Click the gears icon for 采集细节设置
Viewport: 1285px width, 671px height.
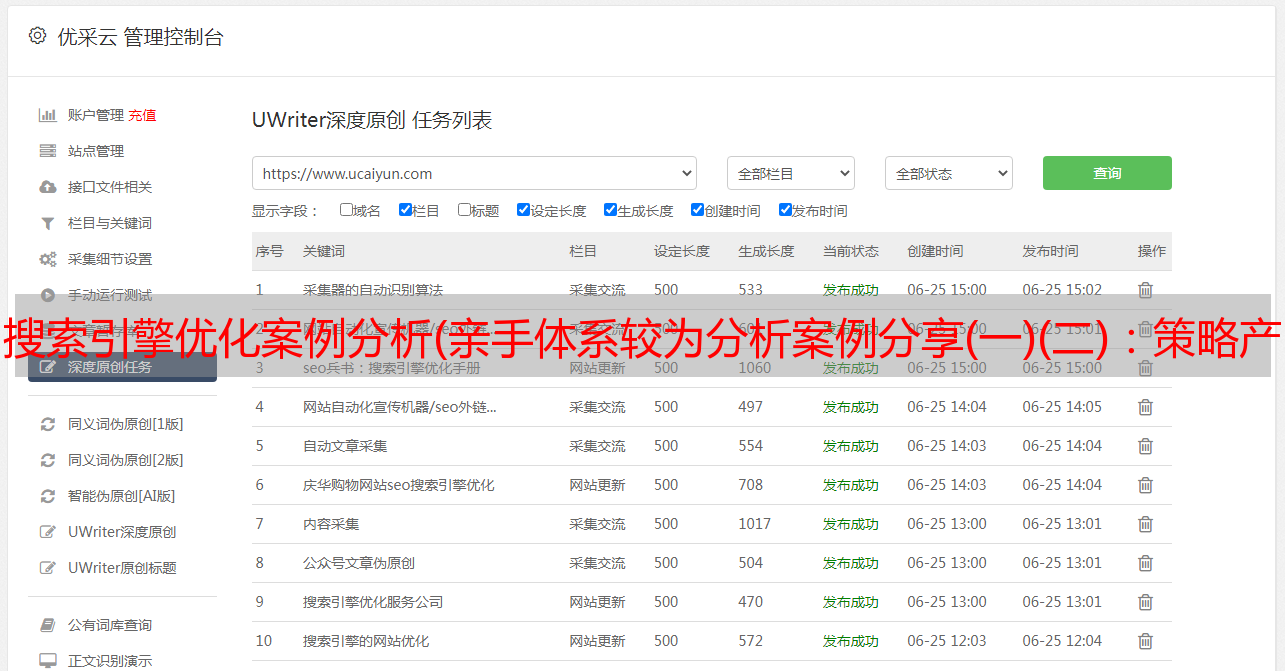[47, 259]
